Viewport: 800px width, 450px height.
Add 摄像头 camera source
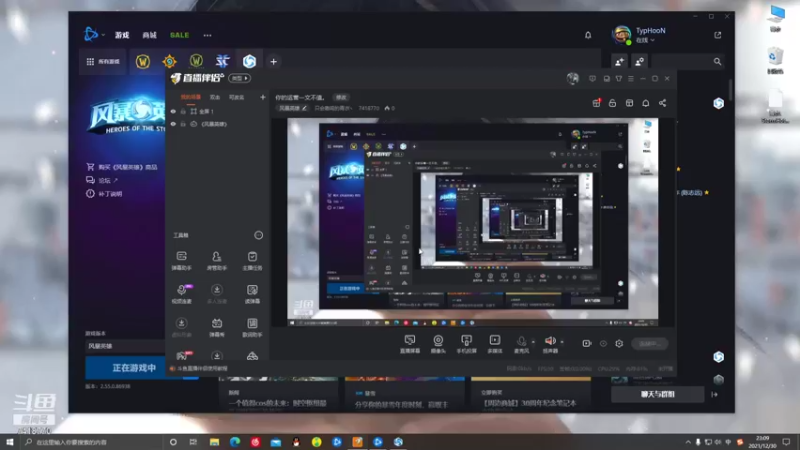coord(438,344)
